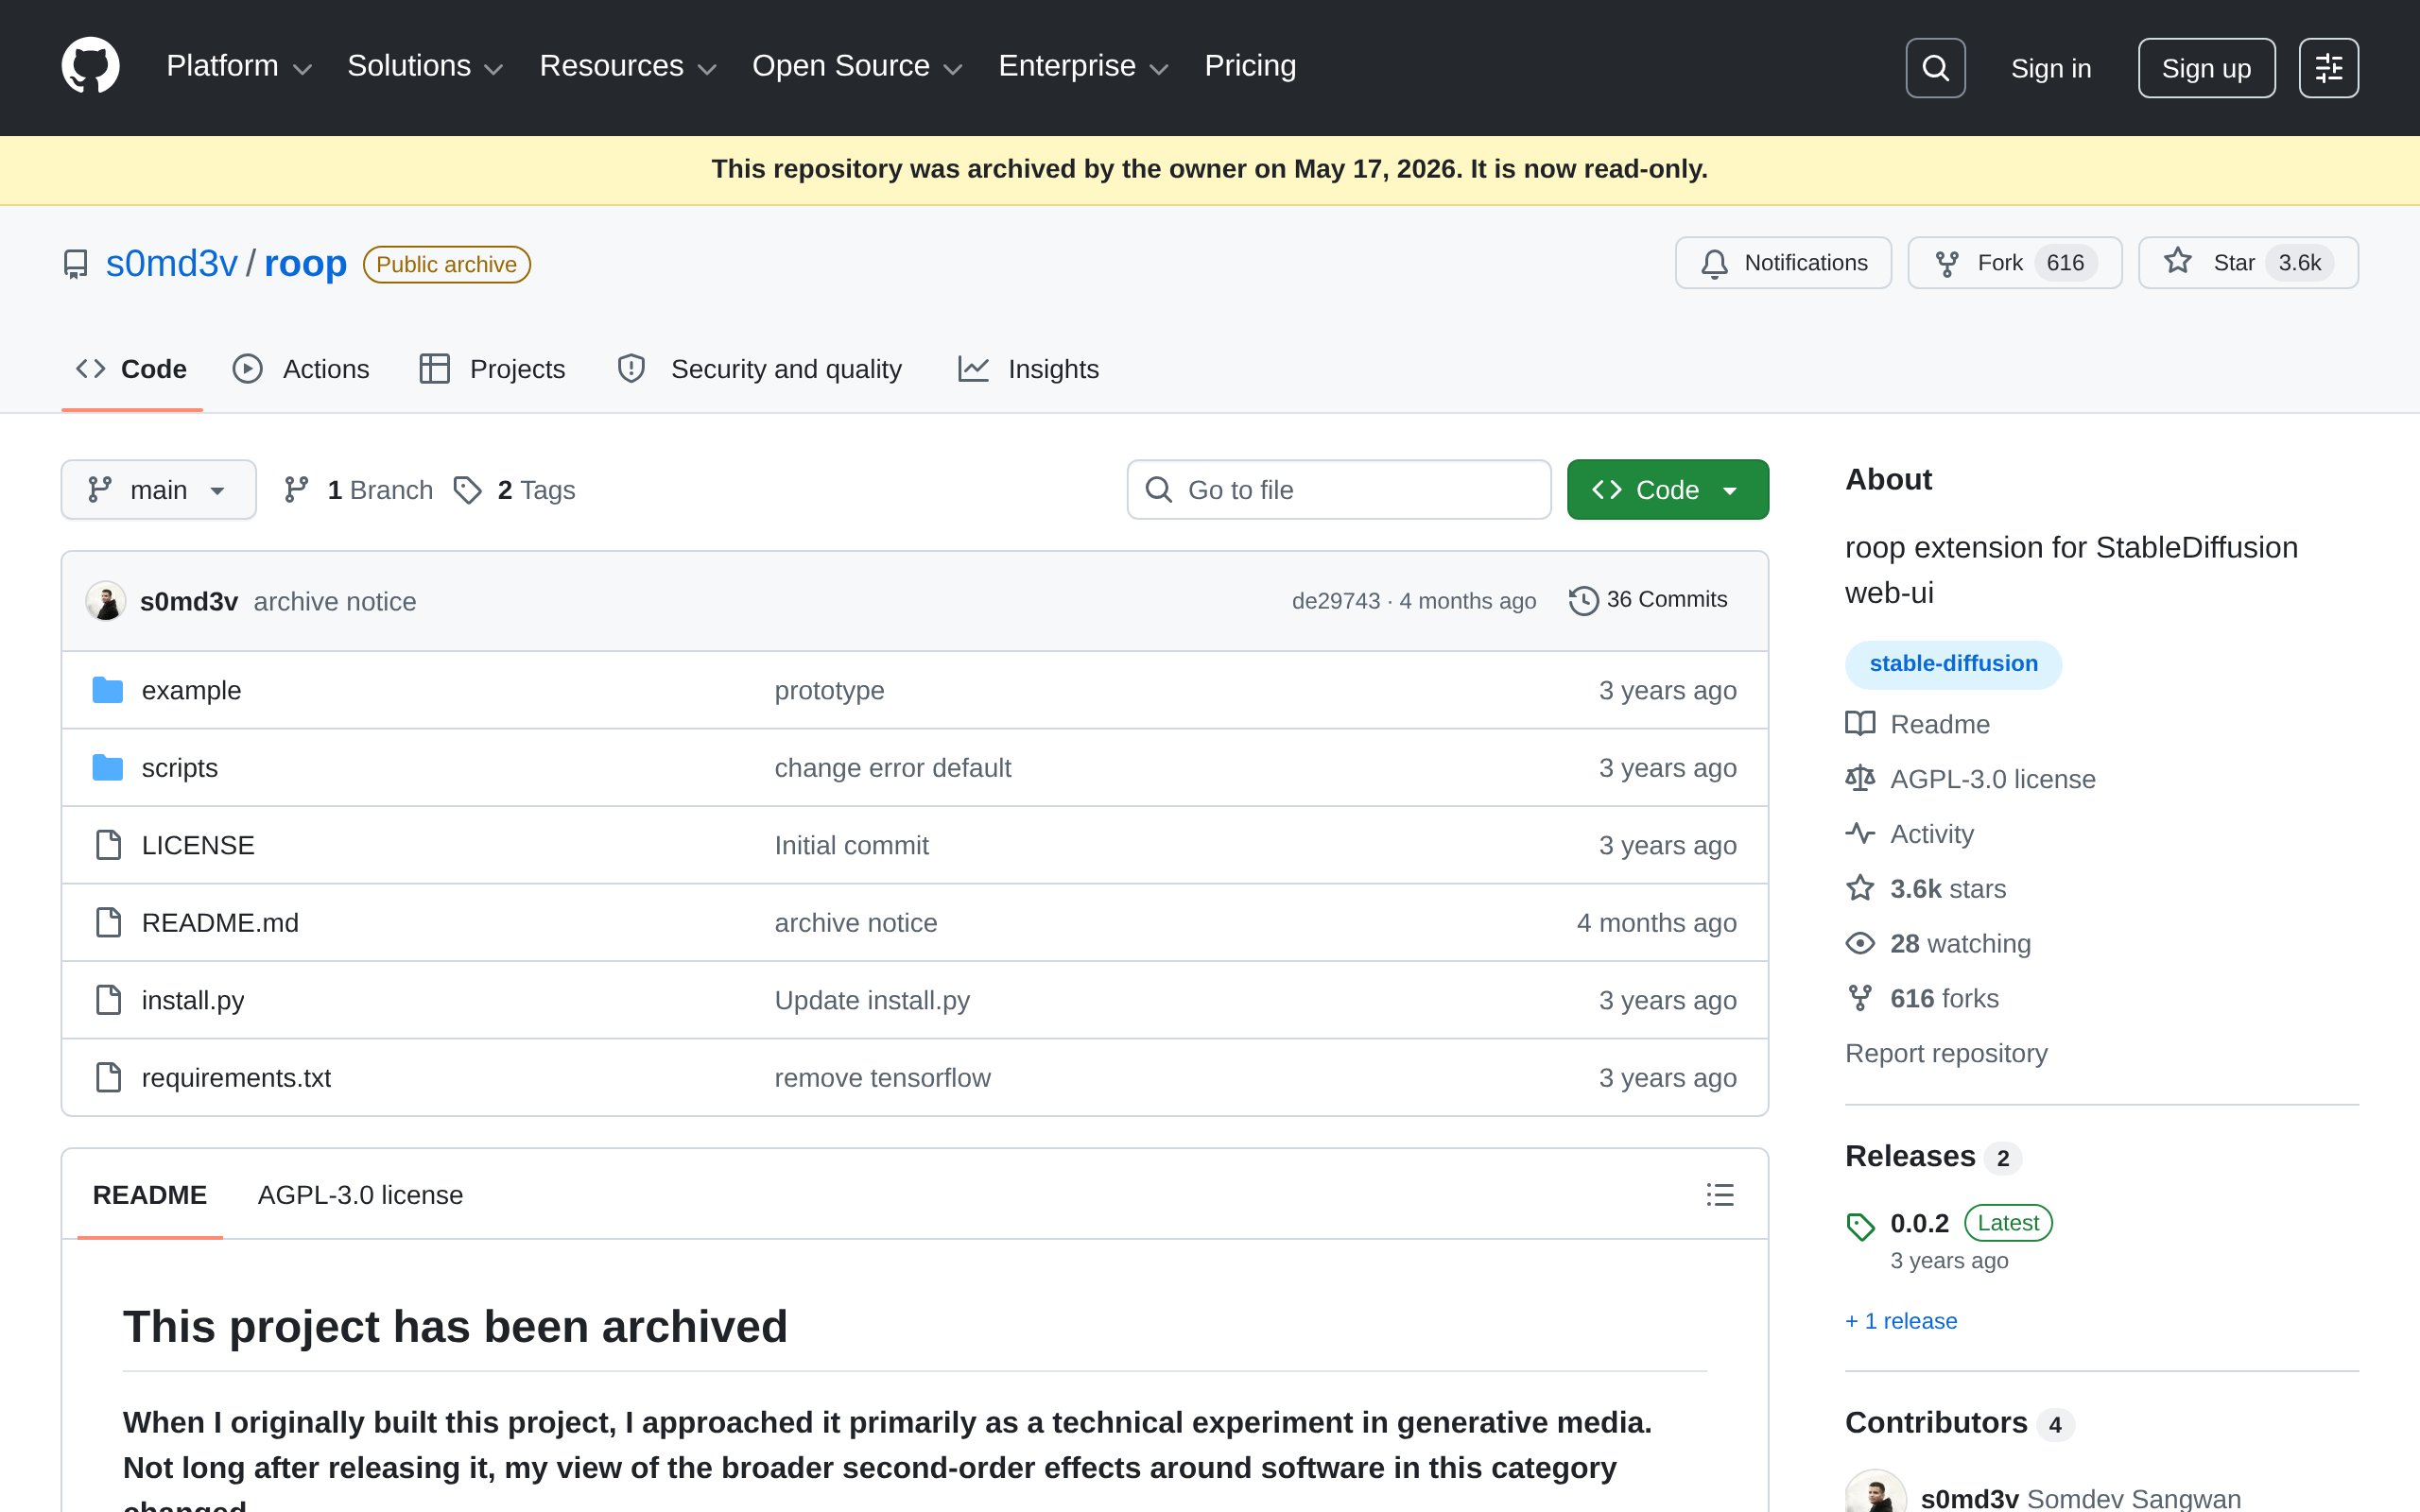This screenshot has height=1512, width=2420.
Task: Go to the GitHub homepage logo
Action: pyautogui.click(x=90, y=66)
